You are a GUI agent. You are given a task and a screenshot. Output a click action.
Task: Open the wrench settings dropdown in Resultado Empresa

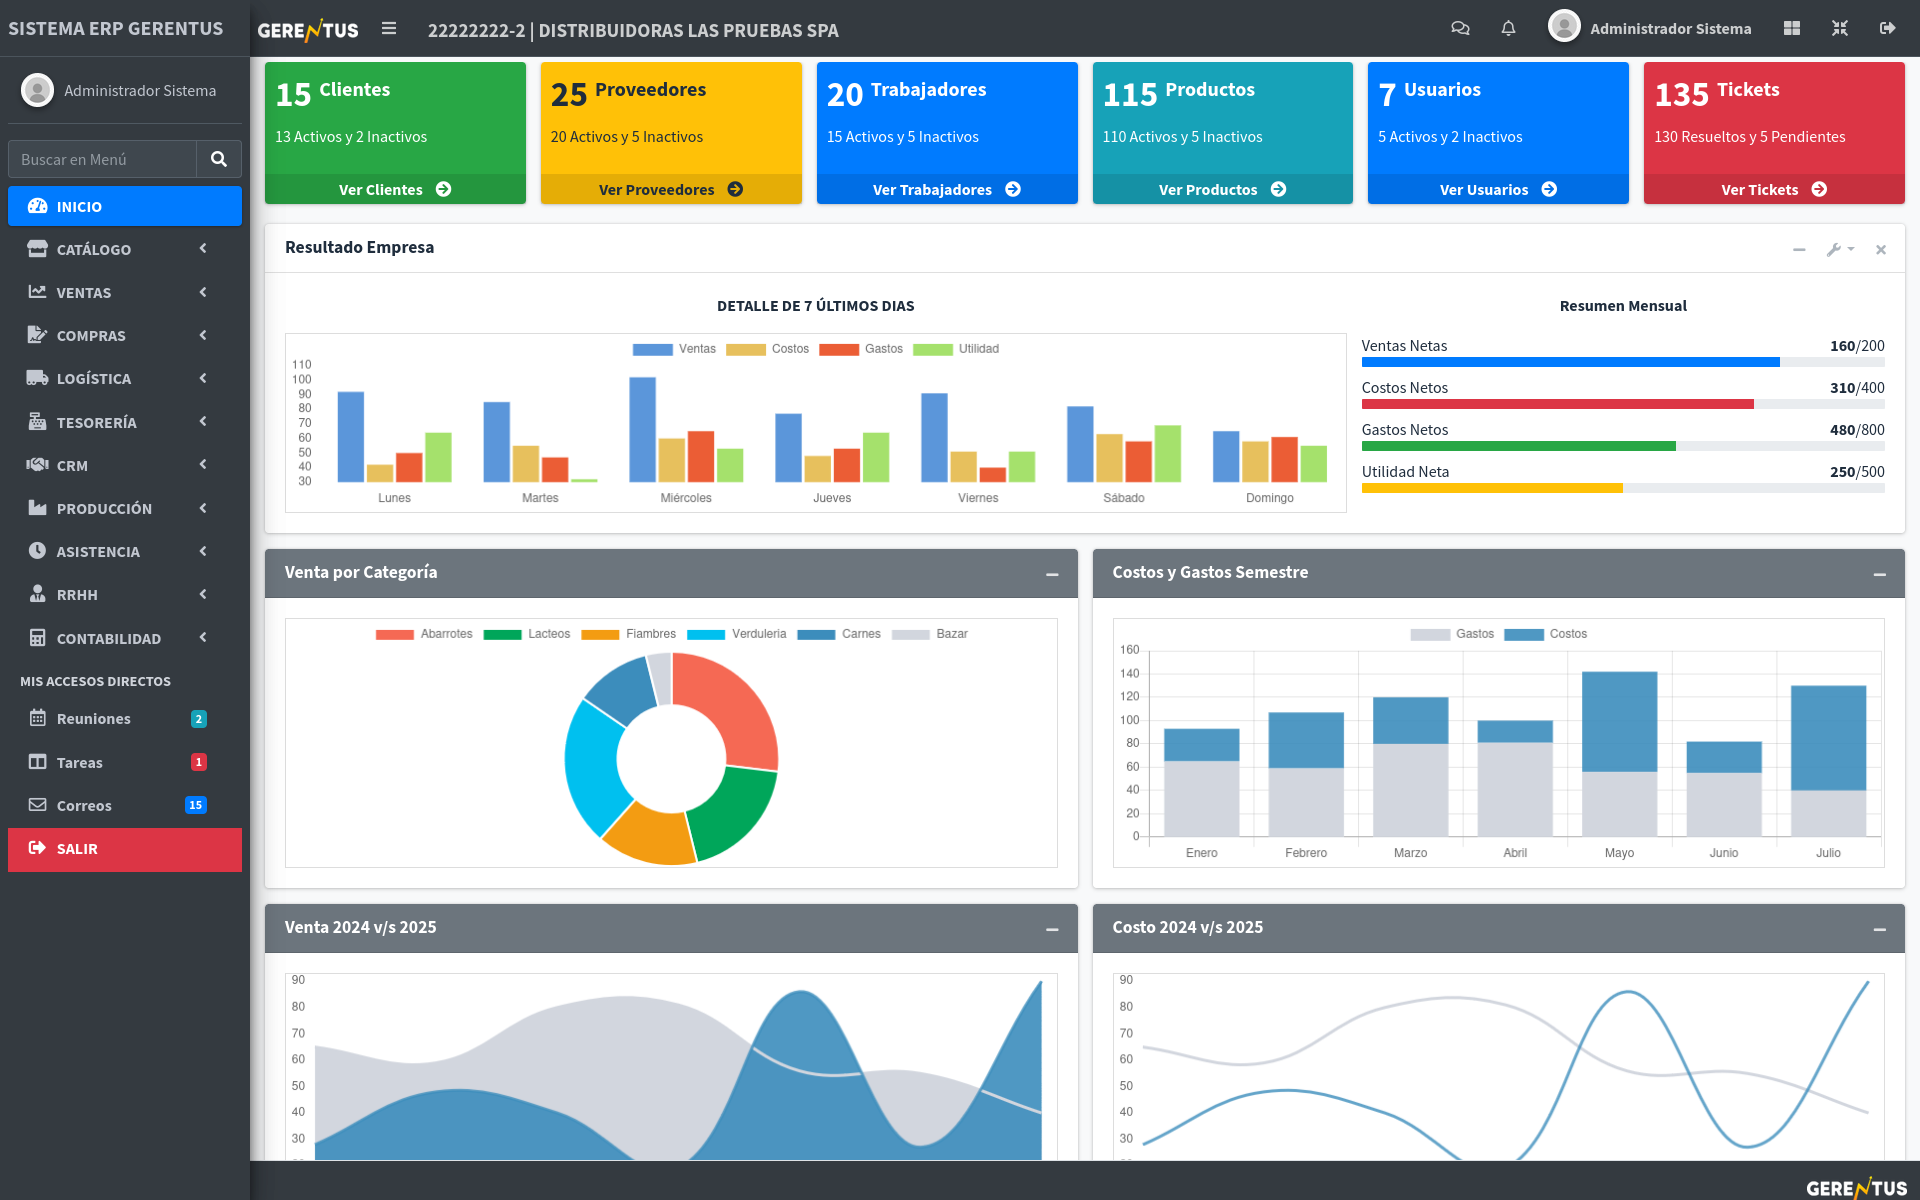pos(1839,250)
